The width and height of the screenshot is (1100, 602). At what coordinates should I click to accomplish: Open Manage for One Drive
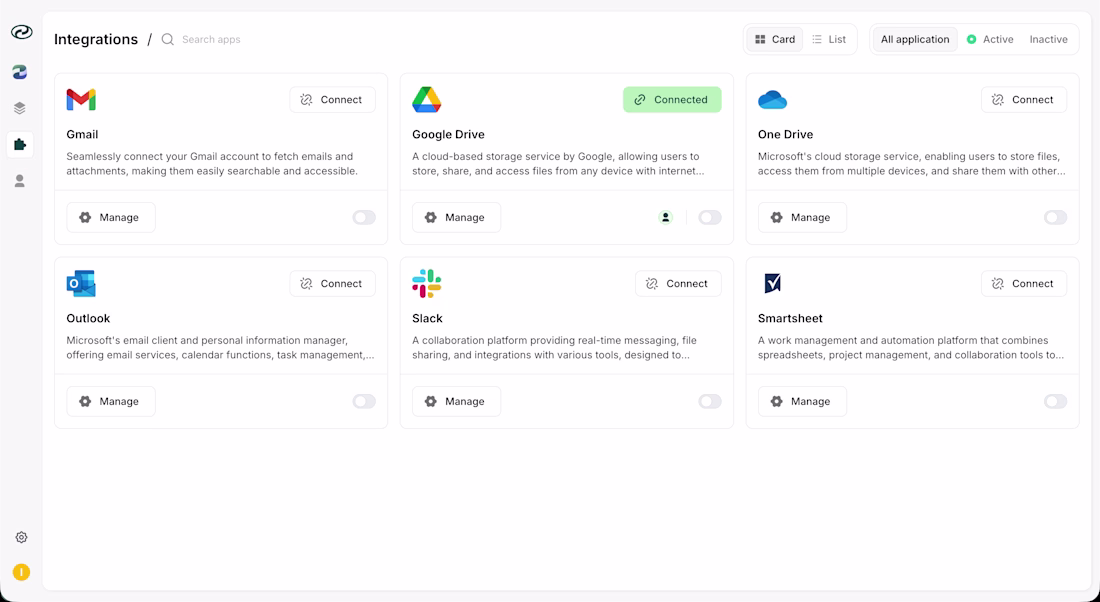tap(803, 218)
